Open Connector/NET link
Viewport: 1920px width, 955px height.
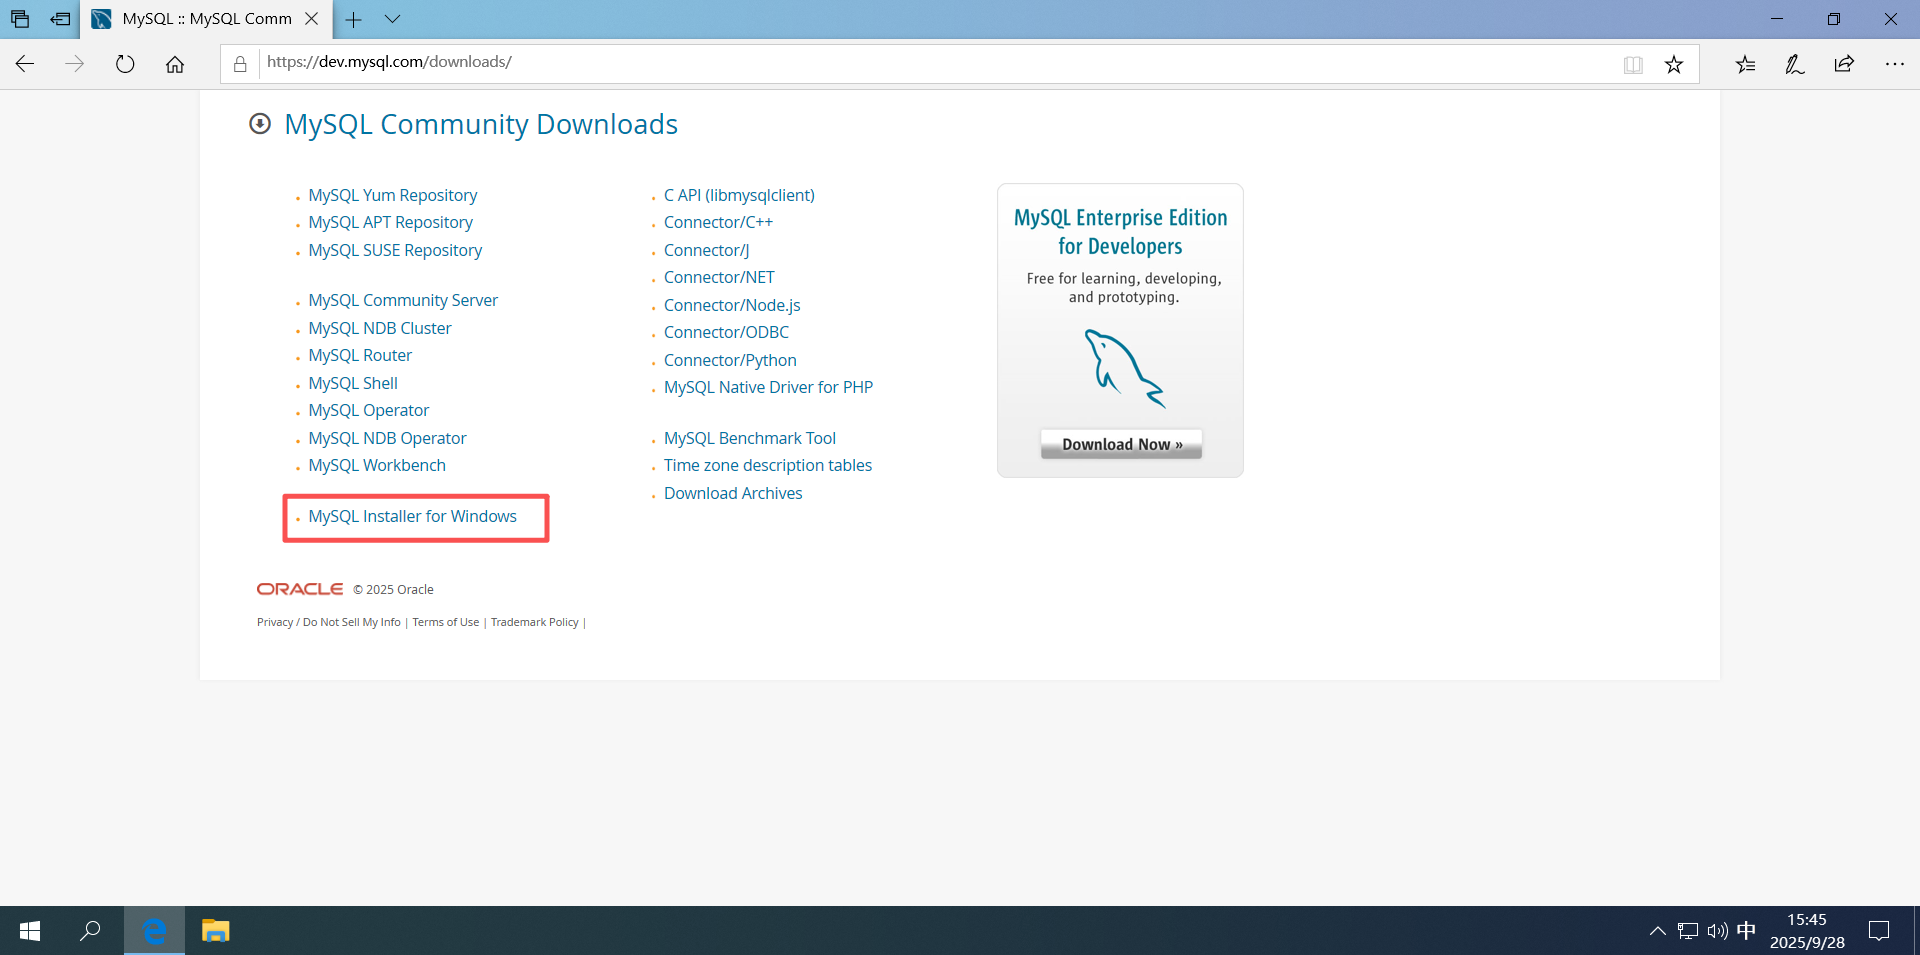point(719,277)
